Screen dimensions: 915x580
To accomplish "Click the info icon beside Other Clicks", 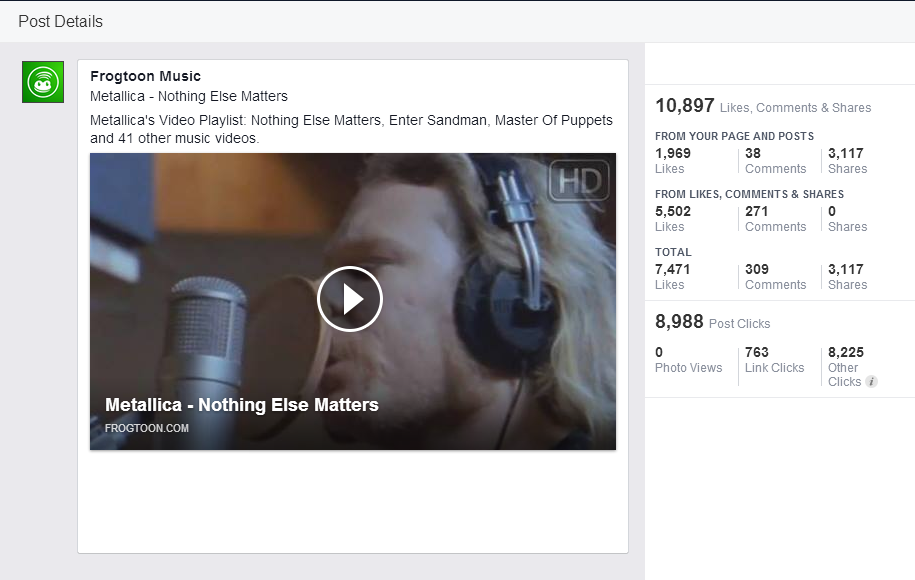I will coord(871,382).
